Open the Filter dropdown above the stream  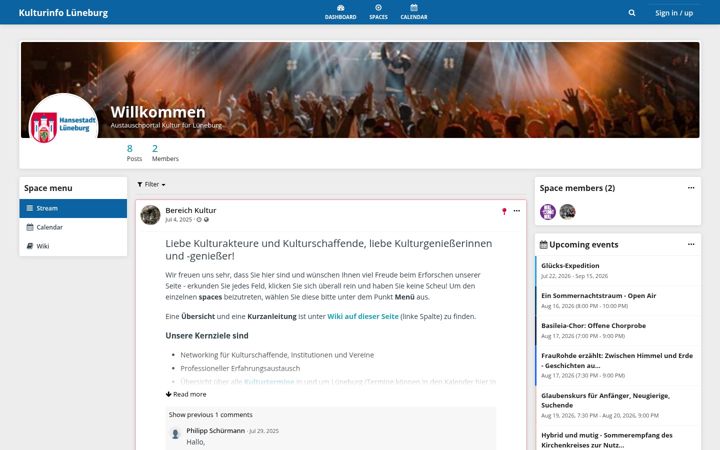151,184
